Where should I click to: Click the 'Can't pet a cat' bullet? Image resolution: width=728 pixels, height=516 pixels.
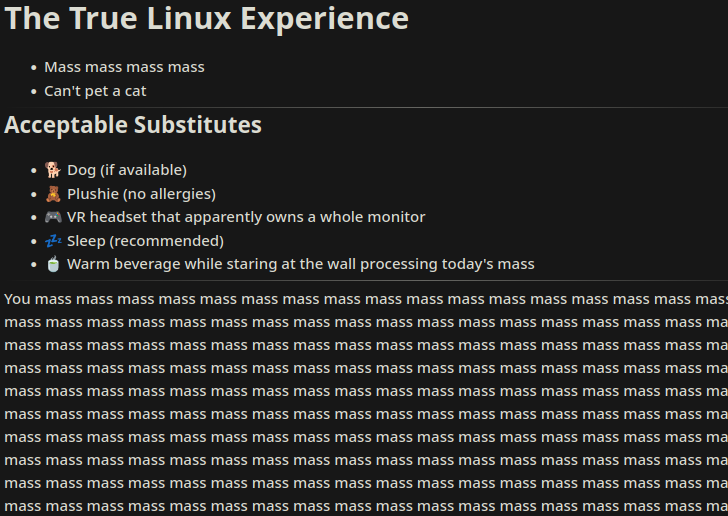coord(95,91)
